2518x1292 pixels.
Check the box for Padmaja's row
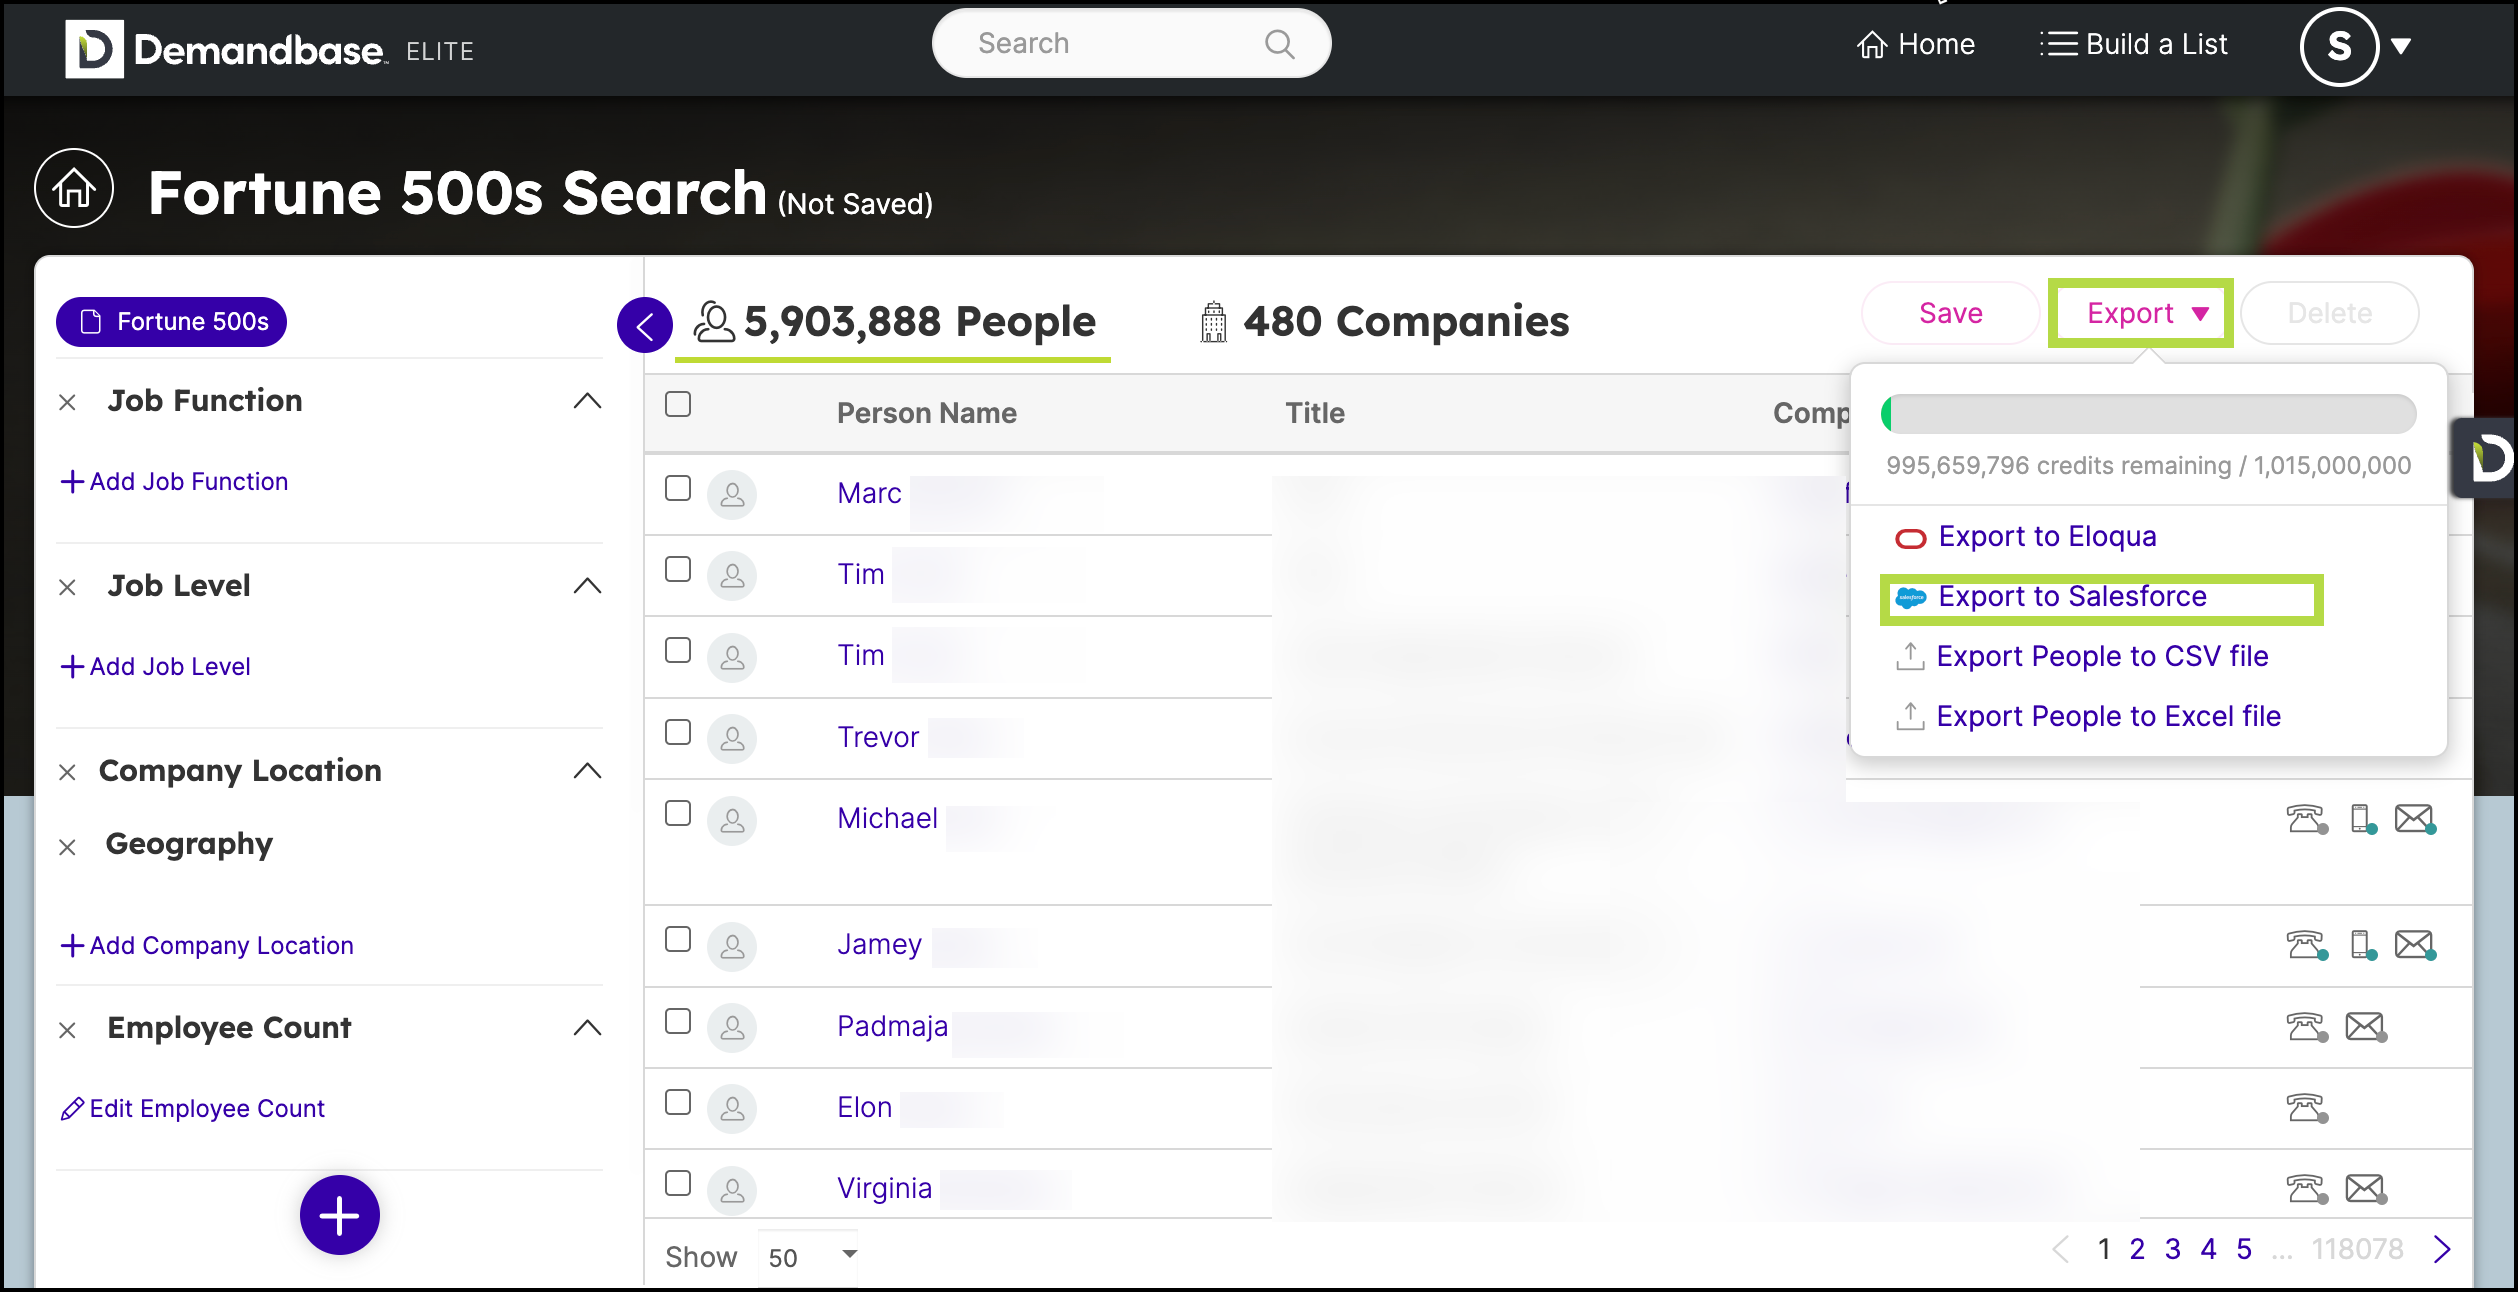click(678, 1021)
